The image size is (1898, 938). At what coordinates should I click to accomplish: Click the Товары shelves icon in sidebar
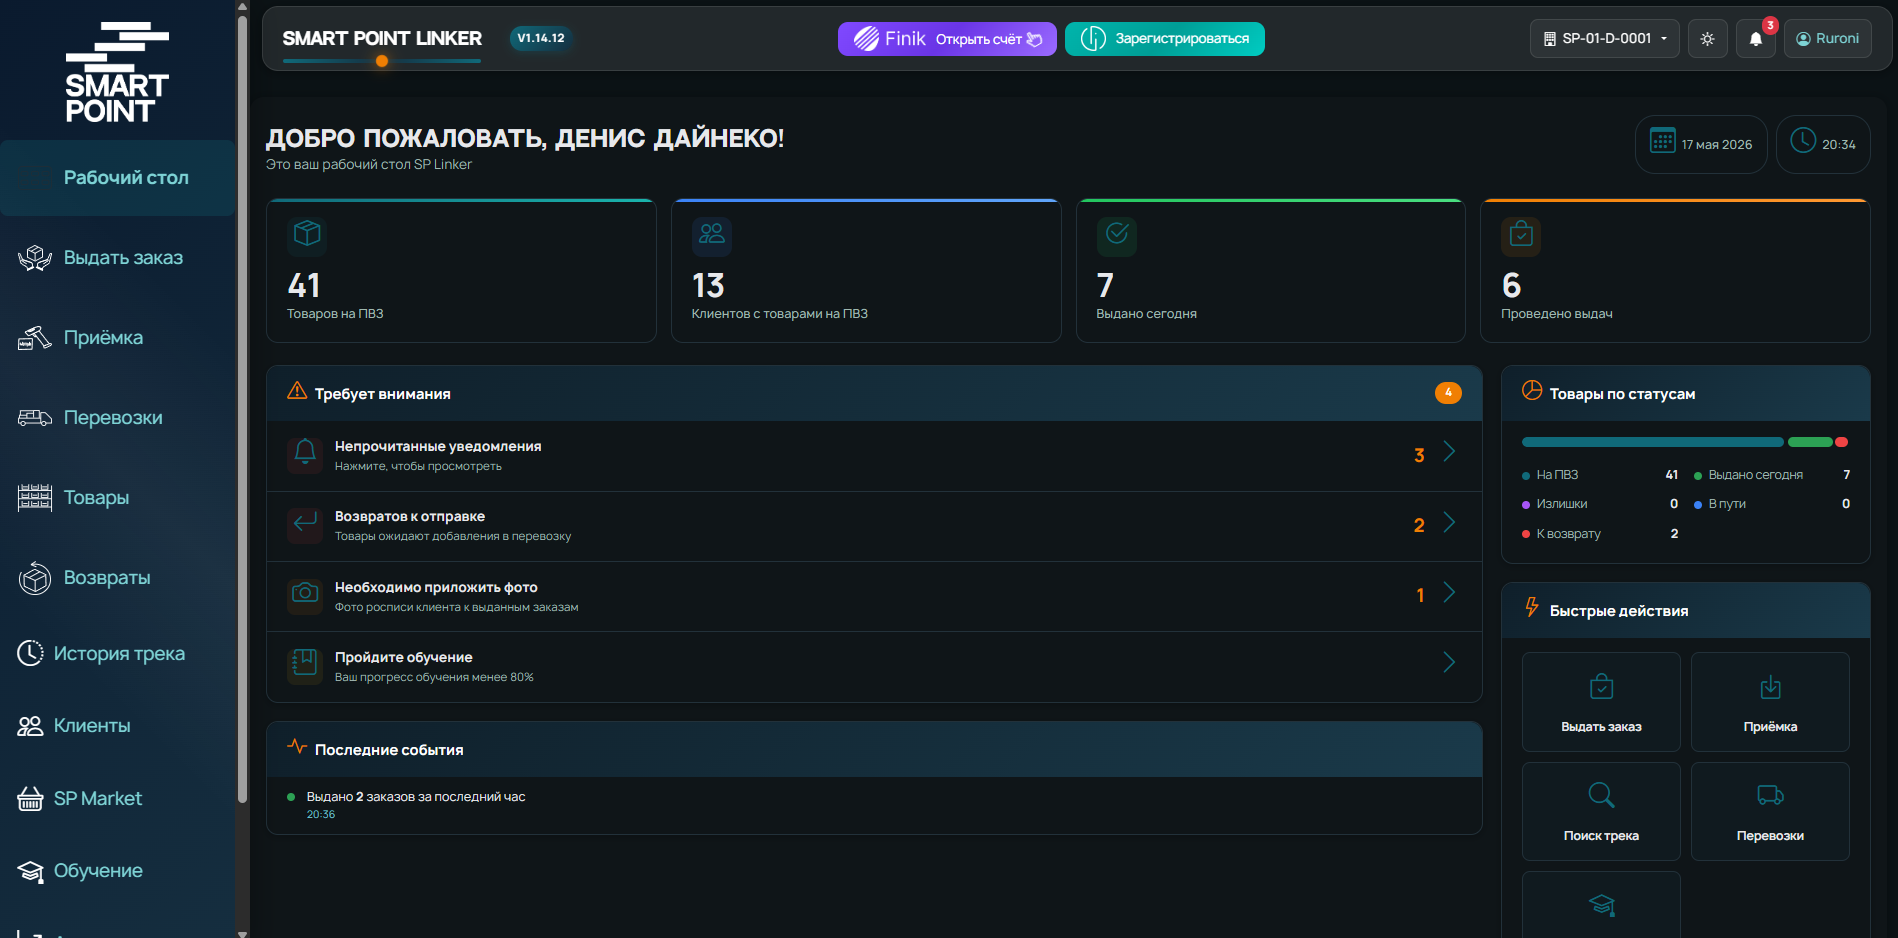[35, 497]
